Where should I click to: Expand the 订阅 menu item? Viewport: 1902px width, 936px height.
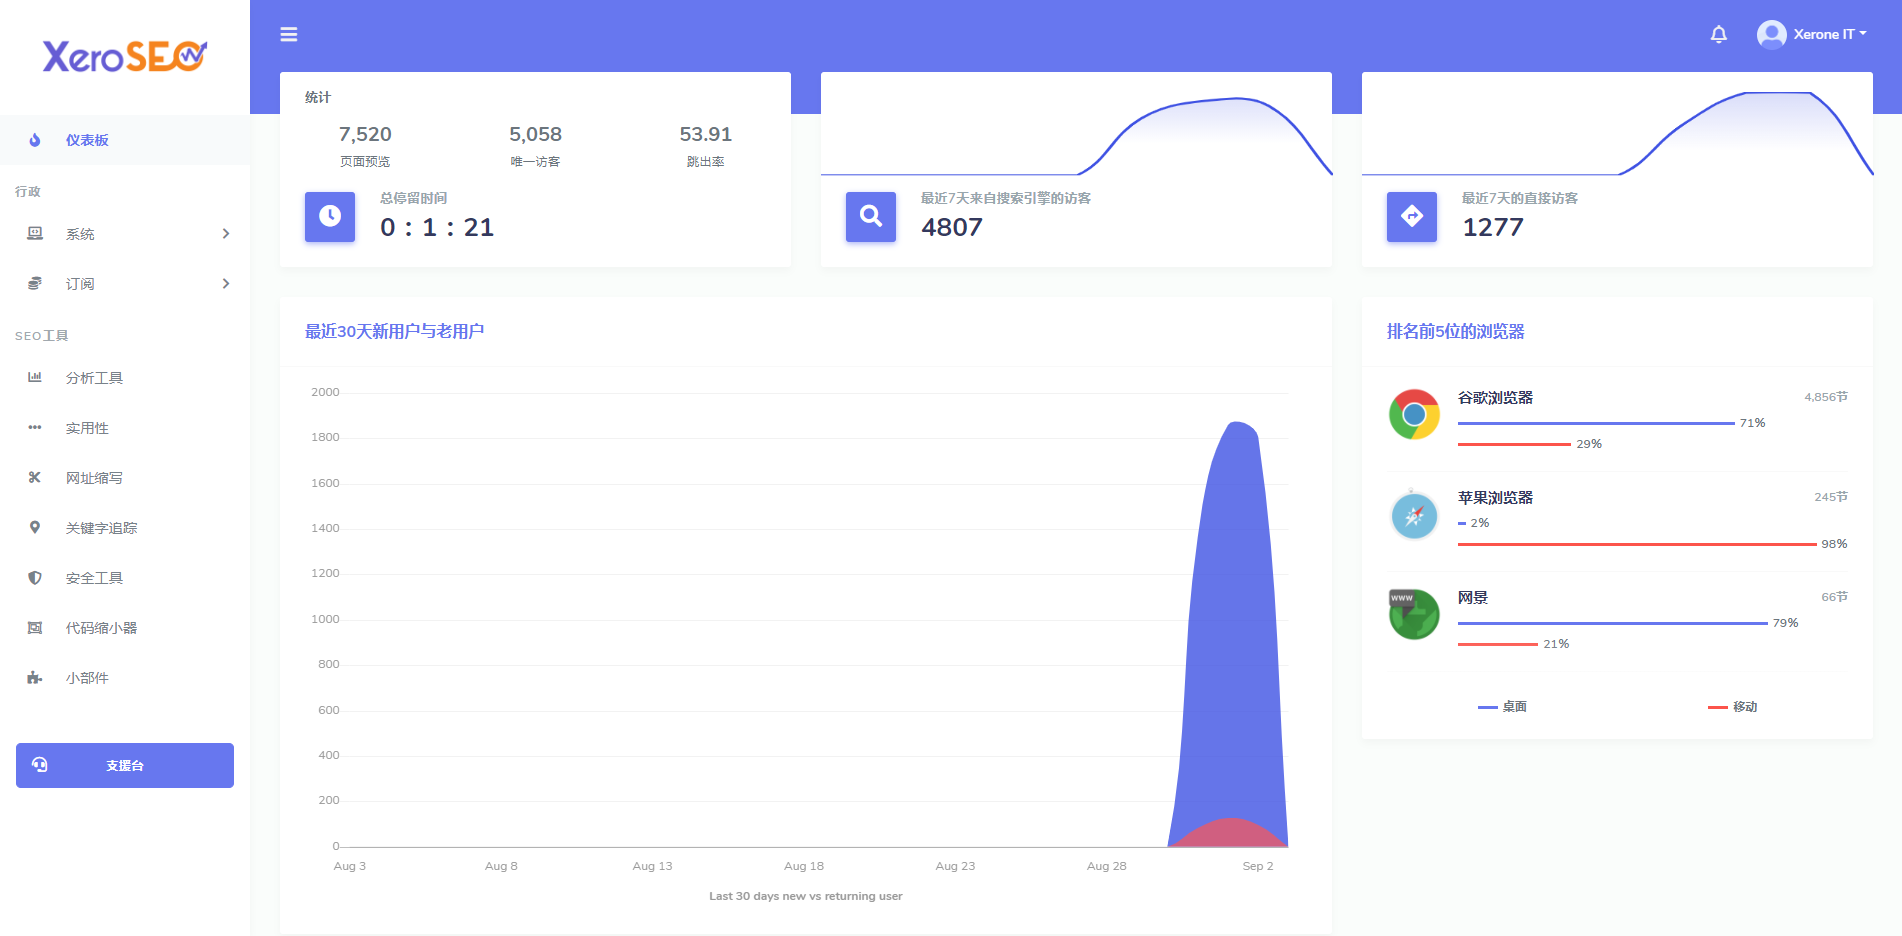coord(80,283)
